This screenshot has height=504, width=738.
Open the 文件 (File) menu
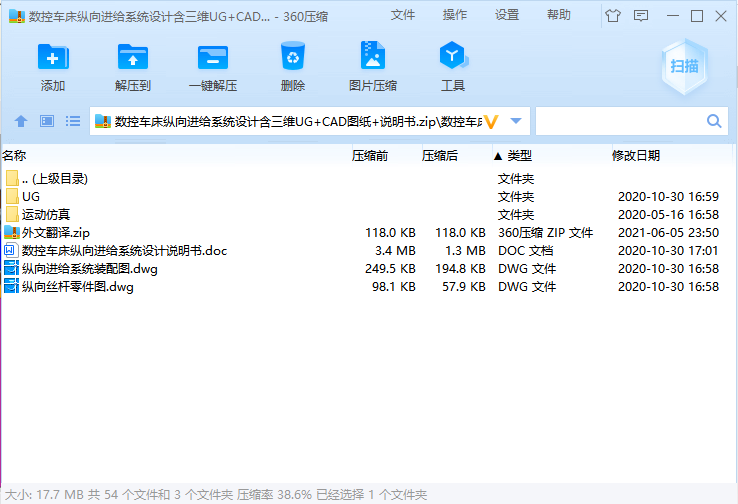[403, 15]
